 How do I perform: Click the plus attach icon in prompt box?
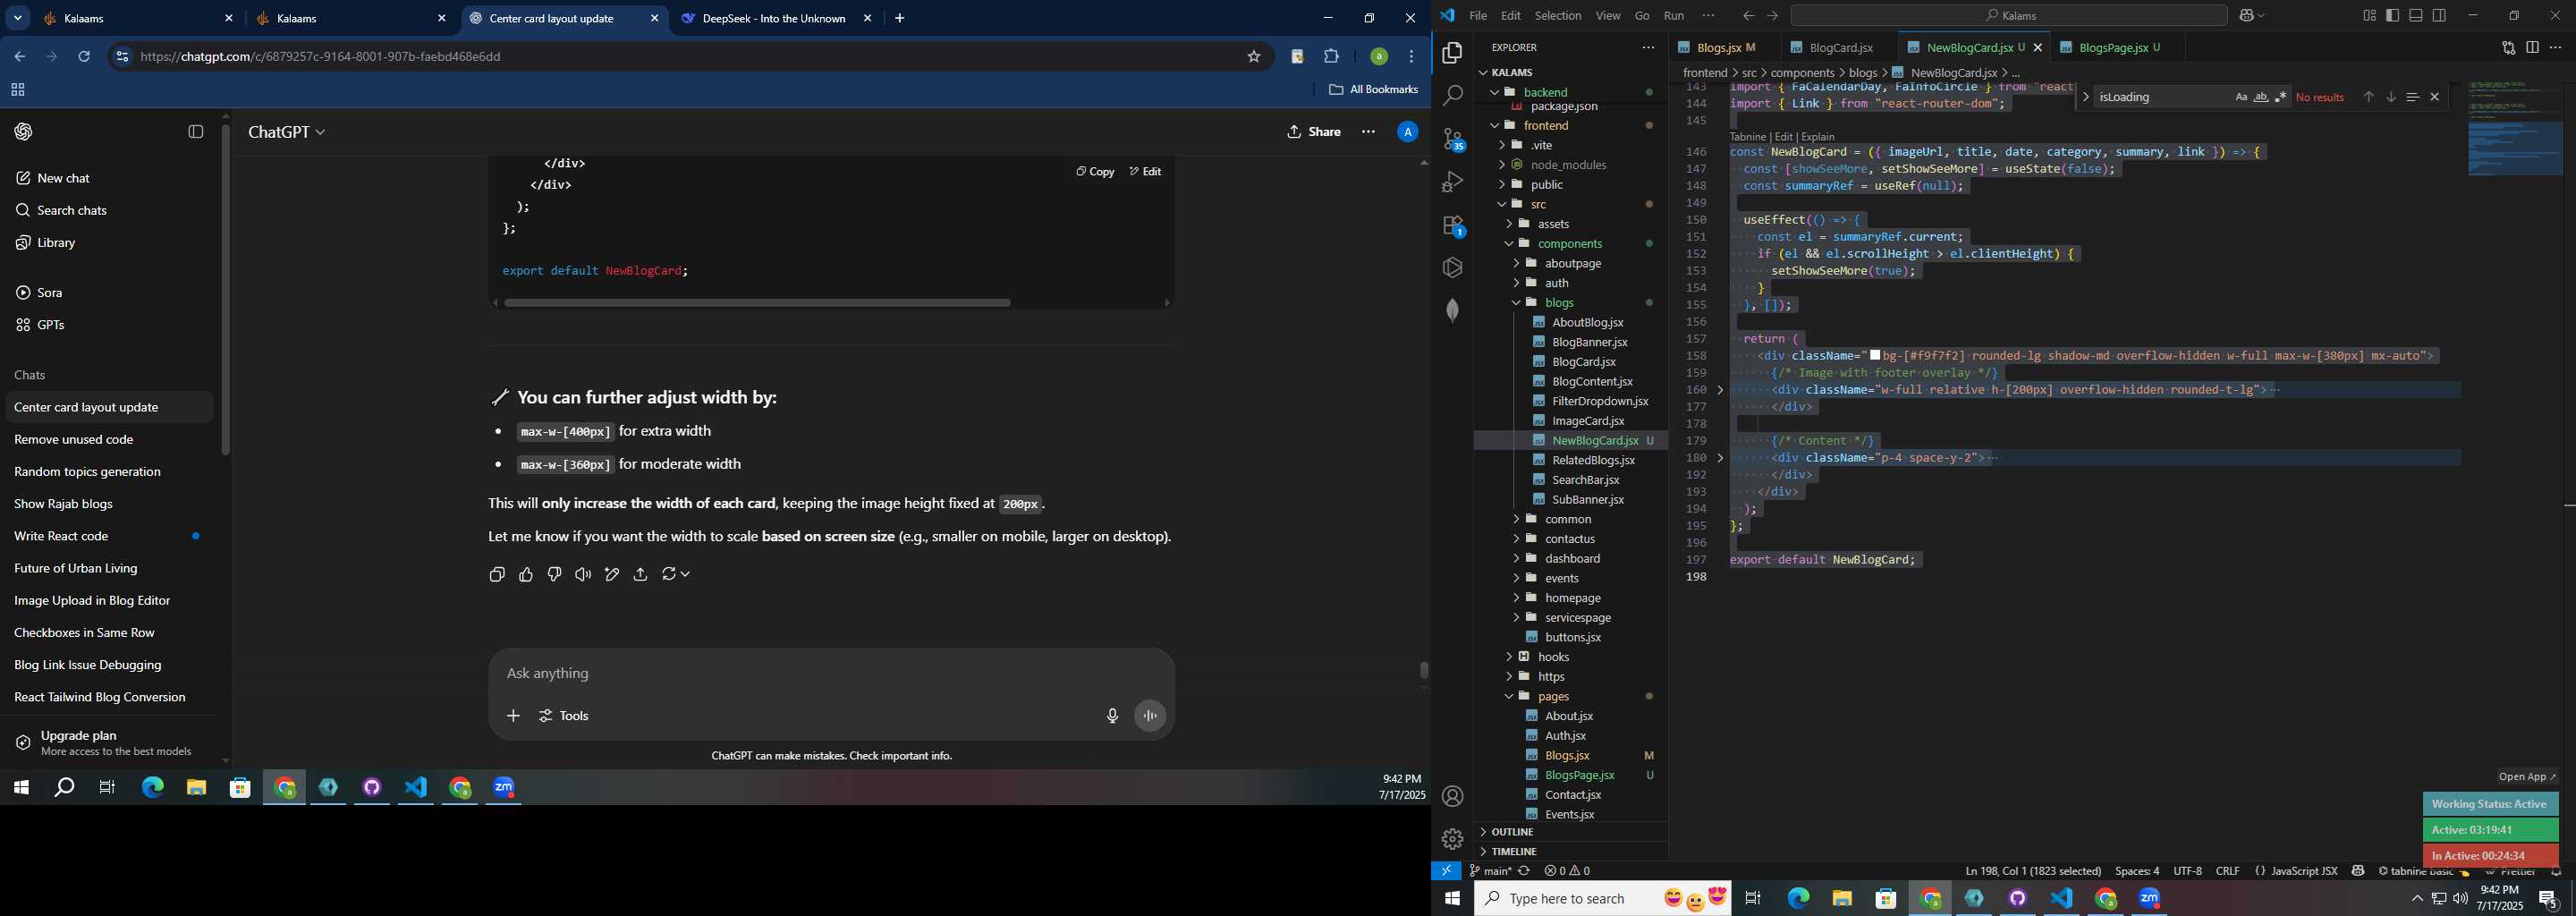click(513, 716)
